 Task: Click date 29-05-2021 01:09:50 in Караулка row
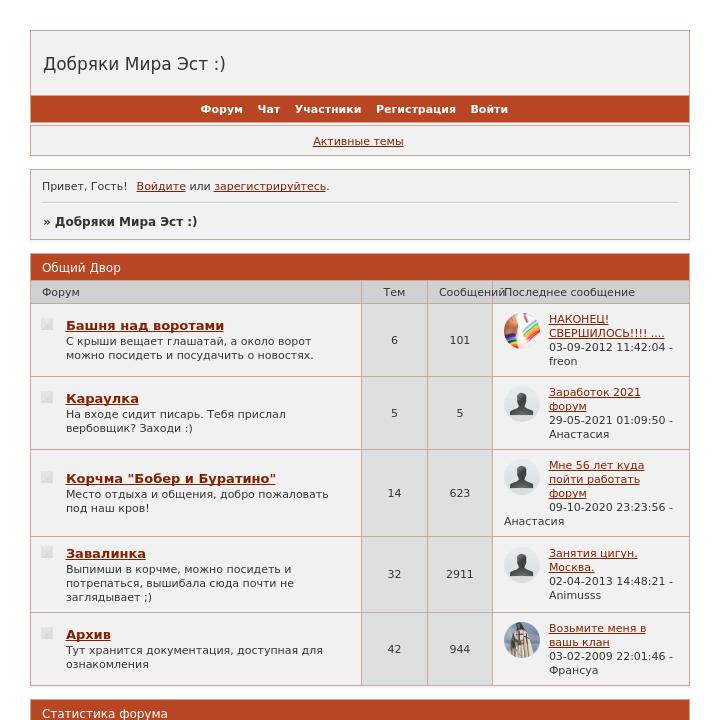[x=607, y=420]
